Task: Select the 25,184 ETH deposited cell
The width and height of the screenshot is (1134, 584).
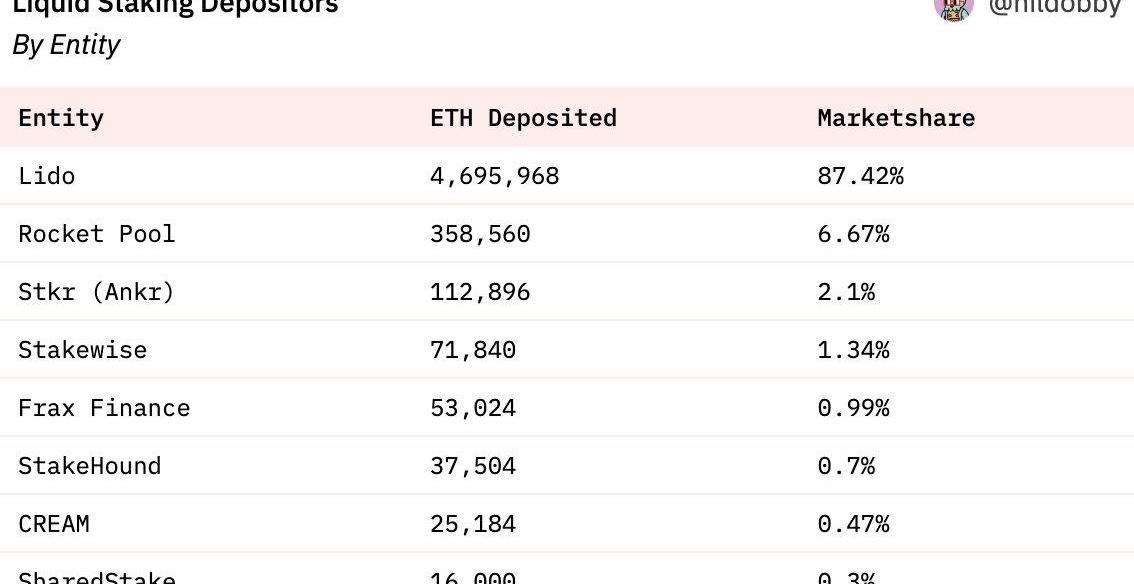Action: pyautogui.click(x=473, y=524)
